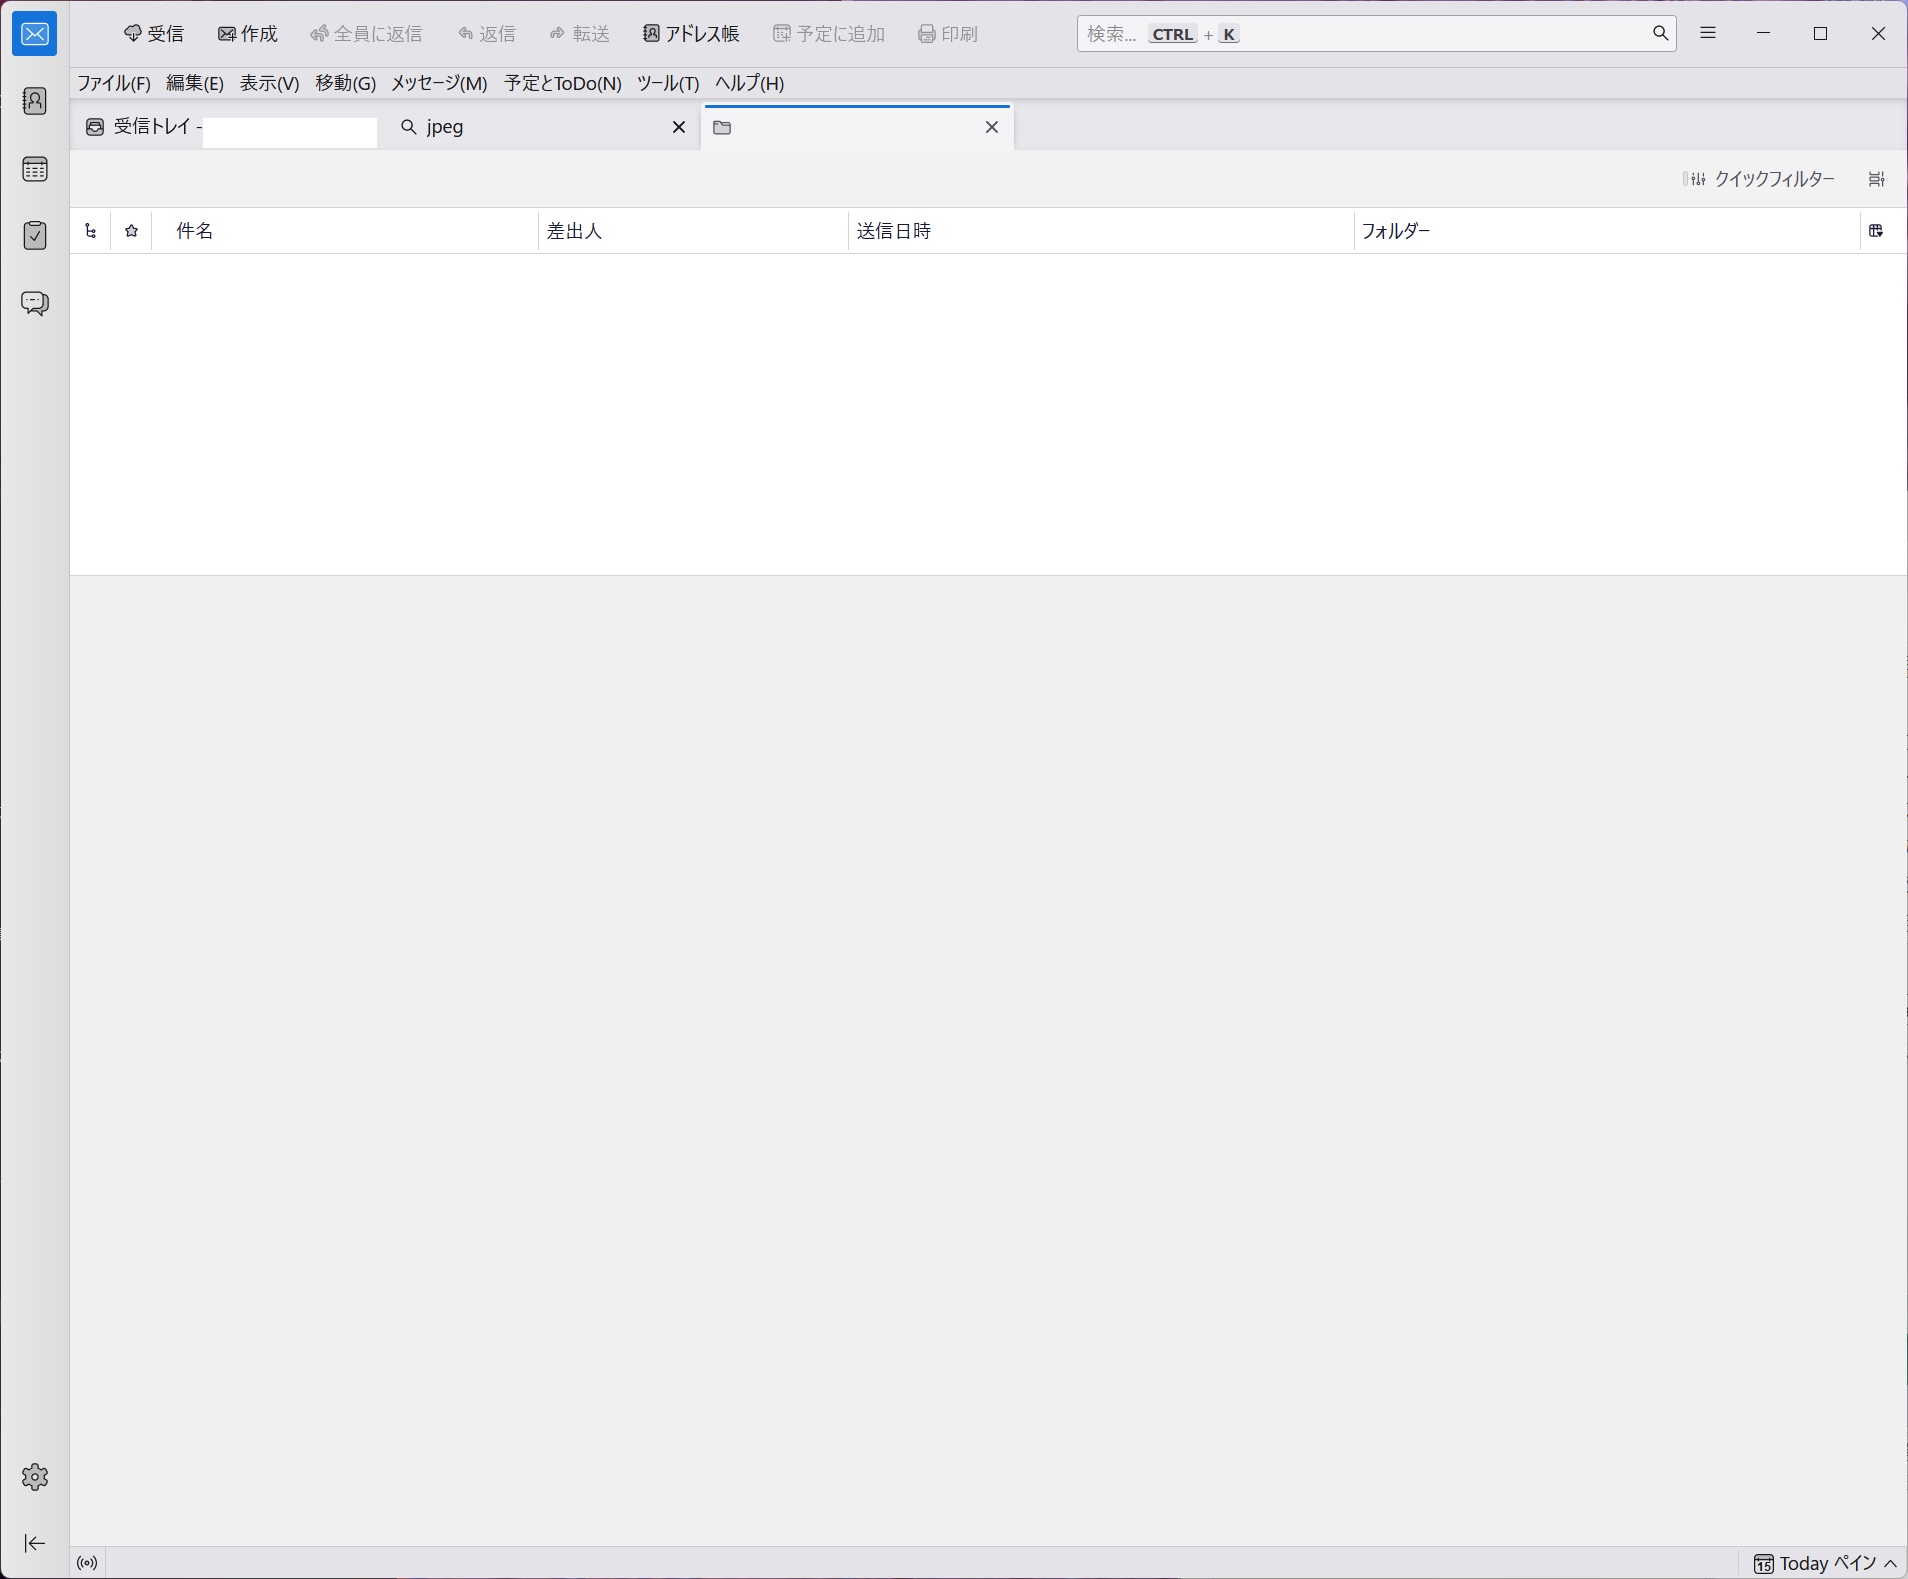
Task: Open the ファイル(F) menu
Action: point(113,83)
